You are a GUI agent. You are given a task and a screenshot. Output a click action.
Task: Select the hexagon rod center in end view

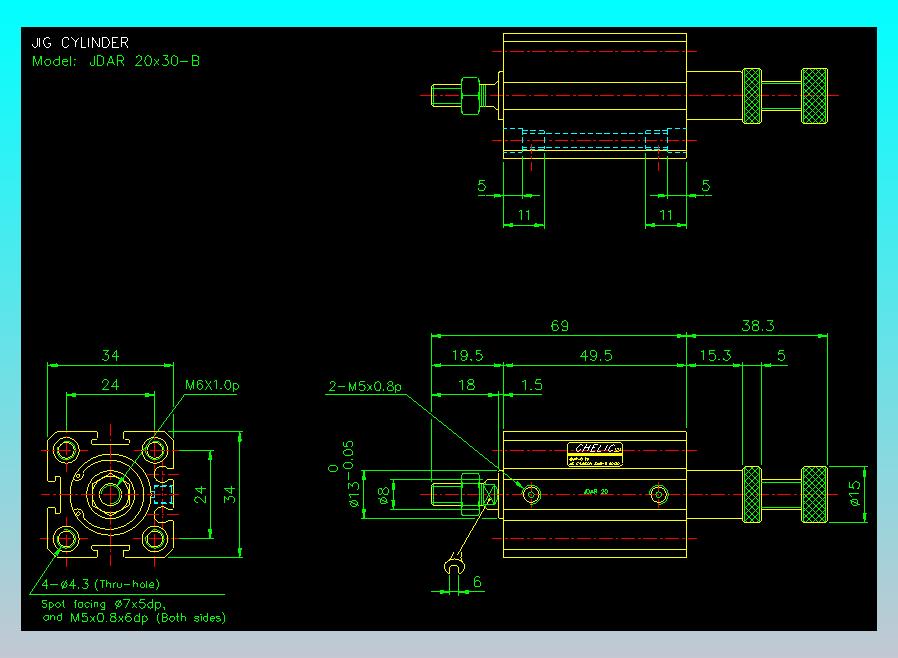click(x=109, y=494)
